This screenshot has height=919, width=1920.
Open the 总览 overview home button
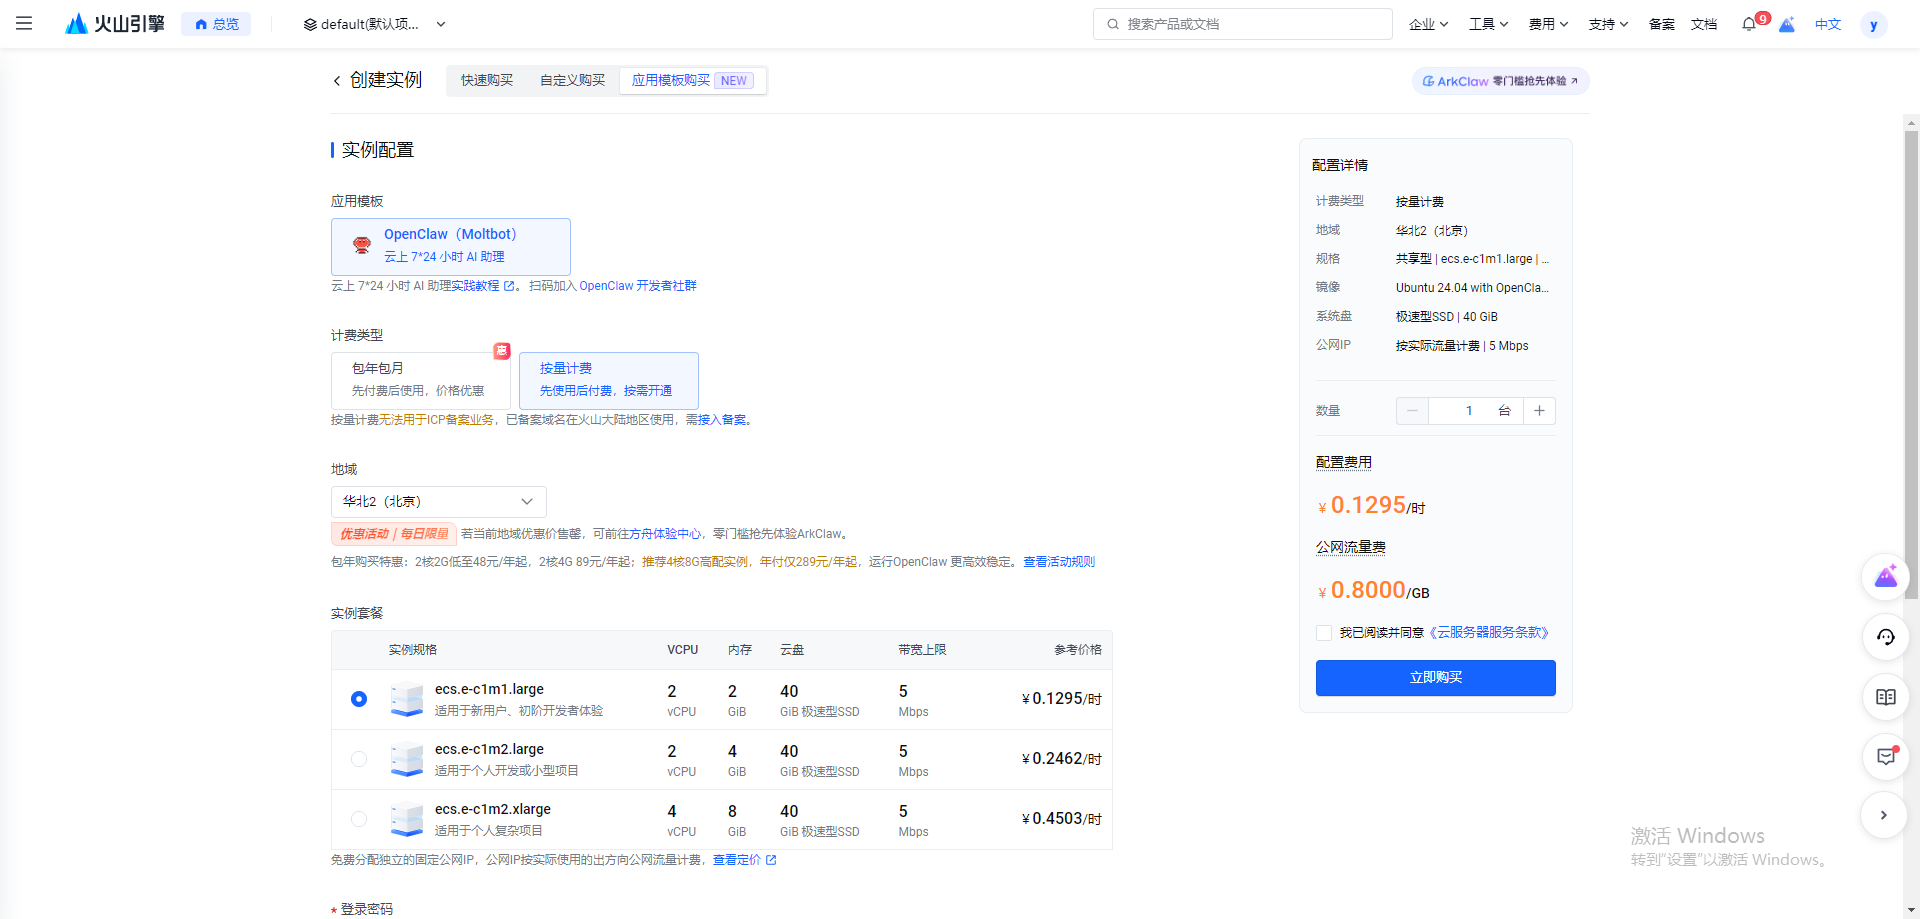216,24
